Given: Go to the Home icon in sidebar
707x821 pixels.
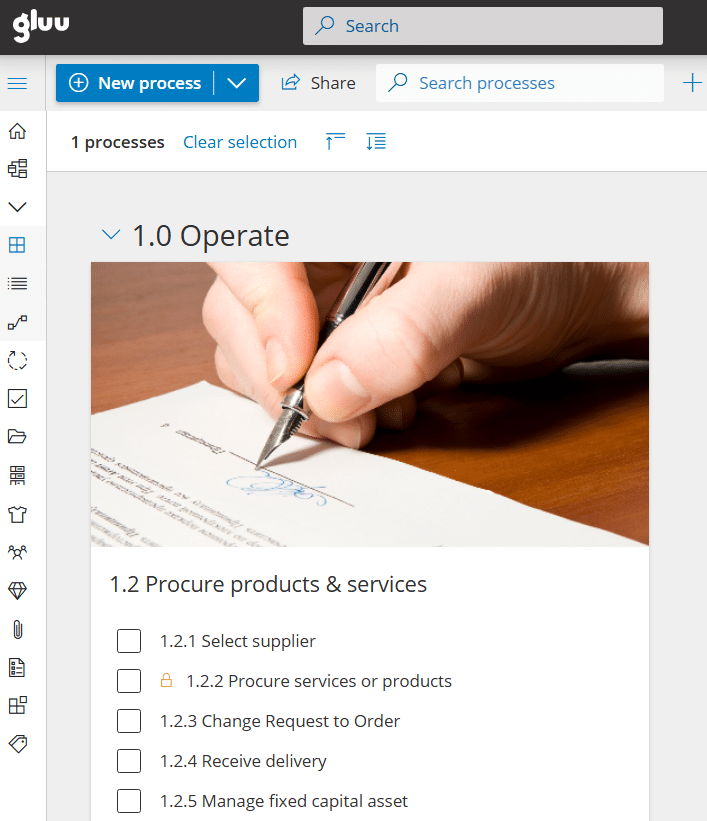Looking at the screenshot, I should pyautogui.click(x=17, y=132).
